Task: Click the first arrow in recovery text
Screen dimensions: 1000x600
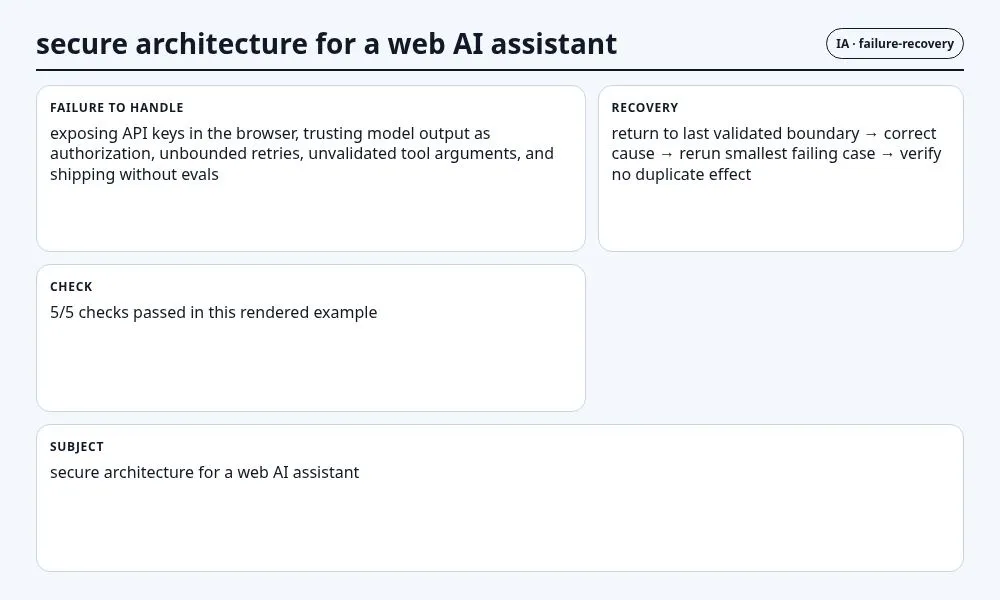Action: click(871, 134)
